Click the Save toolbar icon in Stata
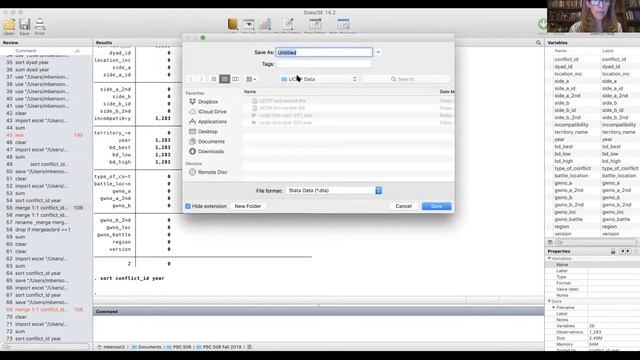 (x=24, y=25)
